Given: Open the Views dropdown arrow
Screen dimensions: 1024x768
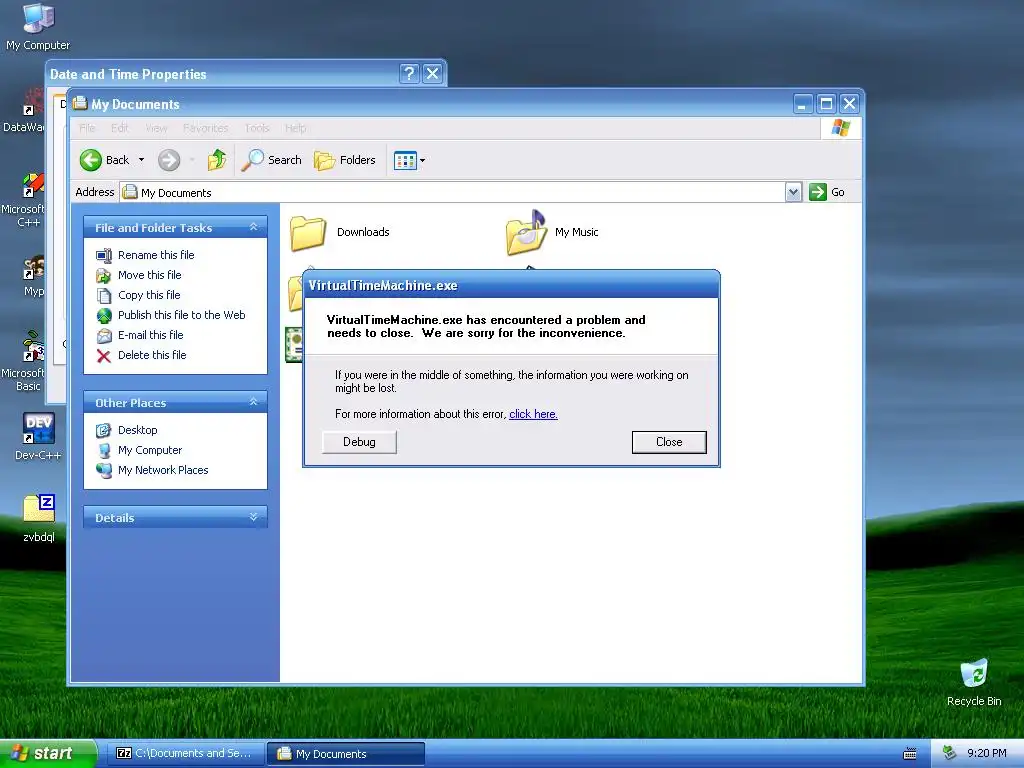Looking at the screenshot, I should (423, 160).
